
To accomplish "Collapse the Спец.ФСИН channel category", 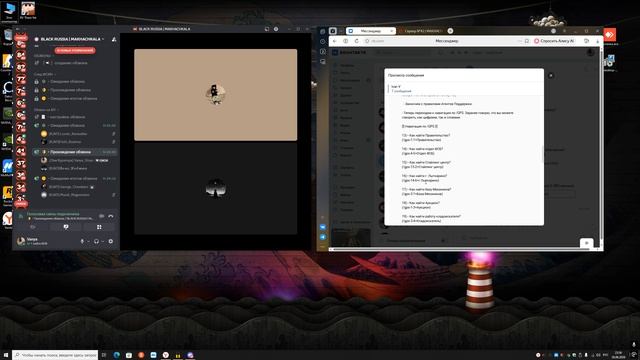I will tap(44, 74).
